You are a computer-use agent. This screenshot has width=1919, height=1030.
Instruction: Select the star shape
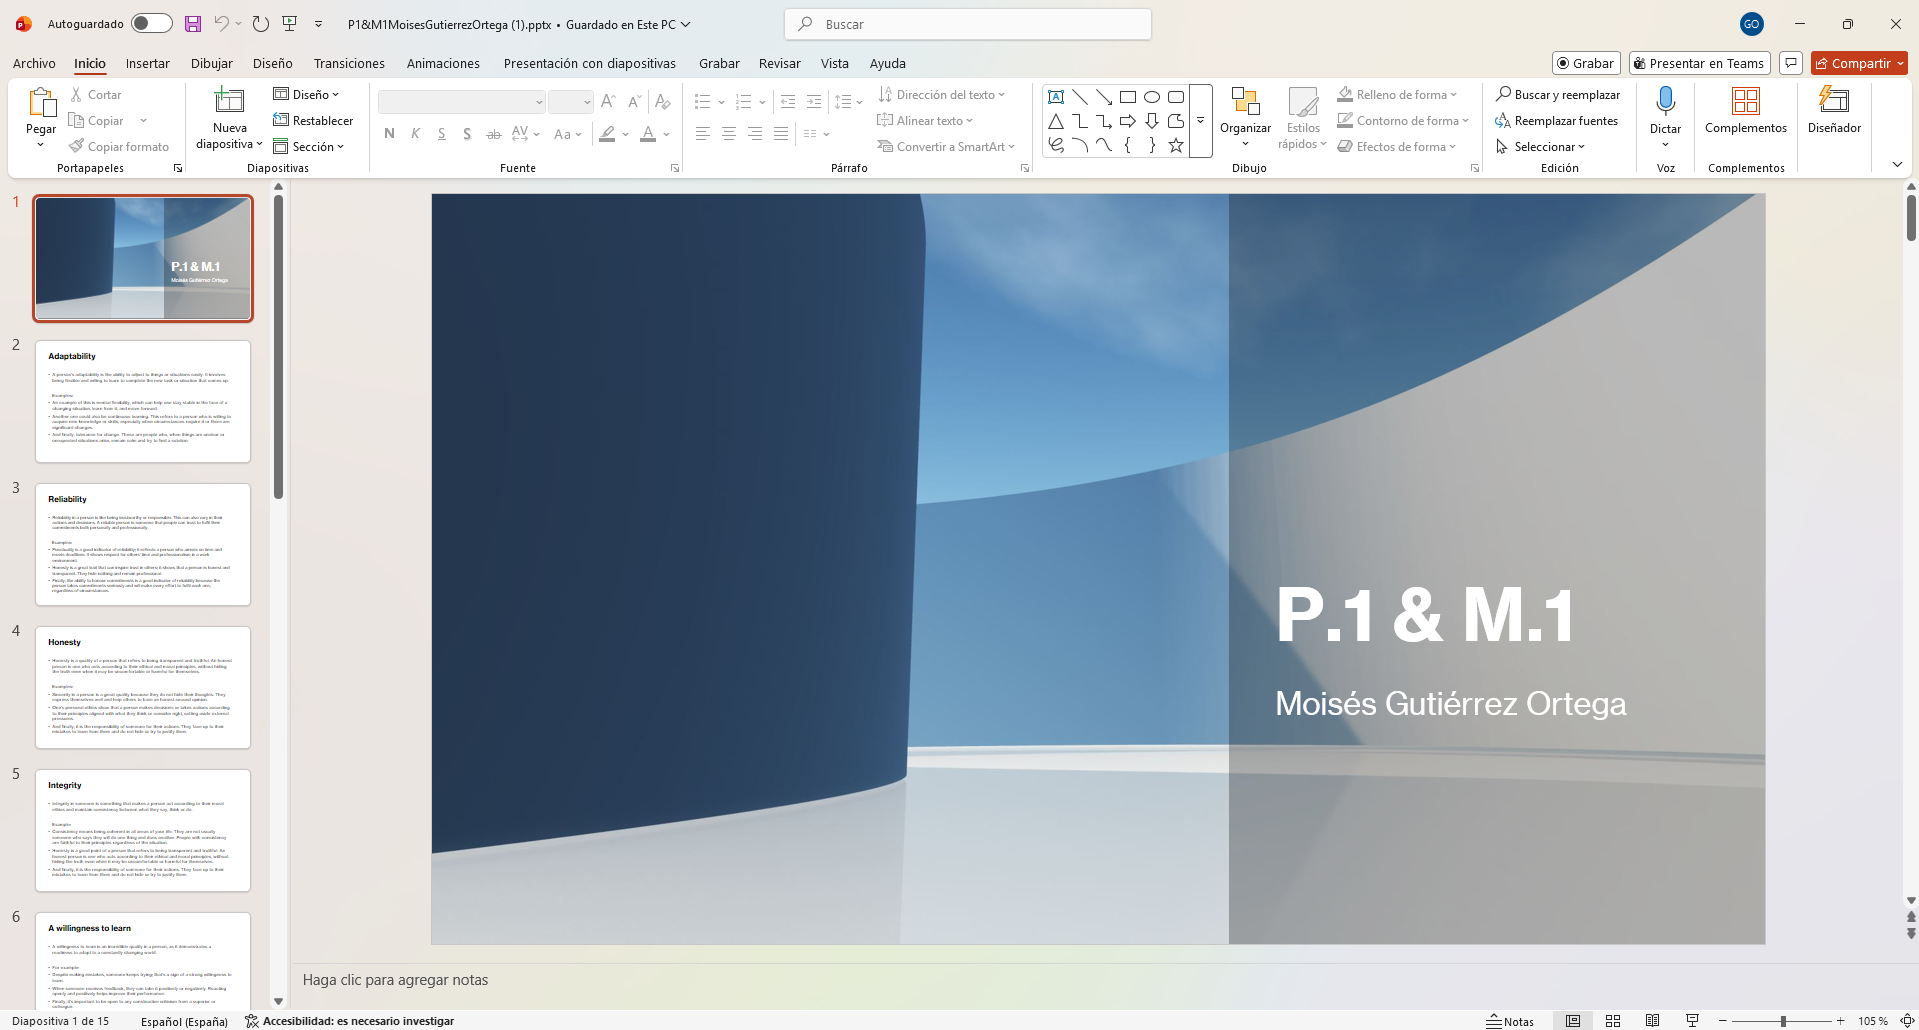point(1176,145)
